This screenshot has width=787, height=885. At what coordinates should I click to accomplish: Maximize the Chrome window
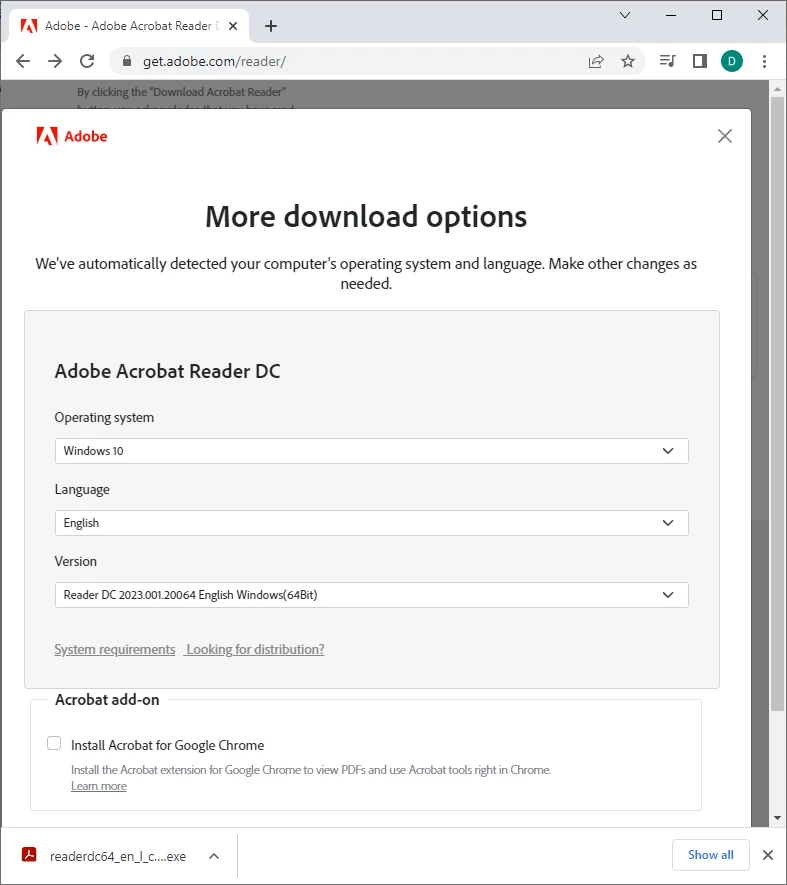pos(717,15)
